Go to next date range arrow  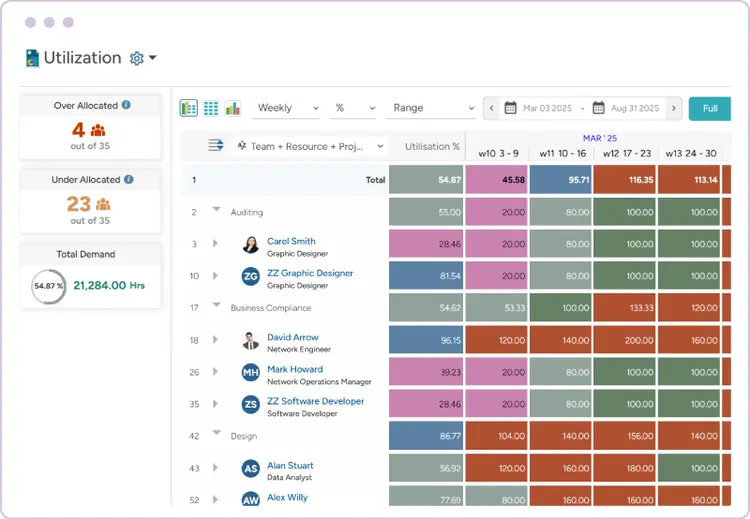tap(674, 108)
